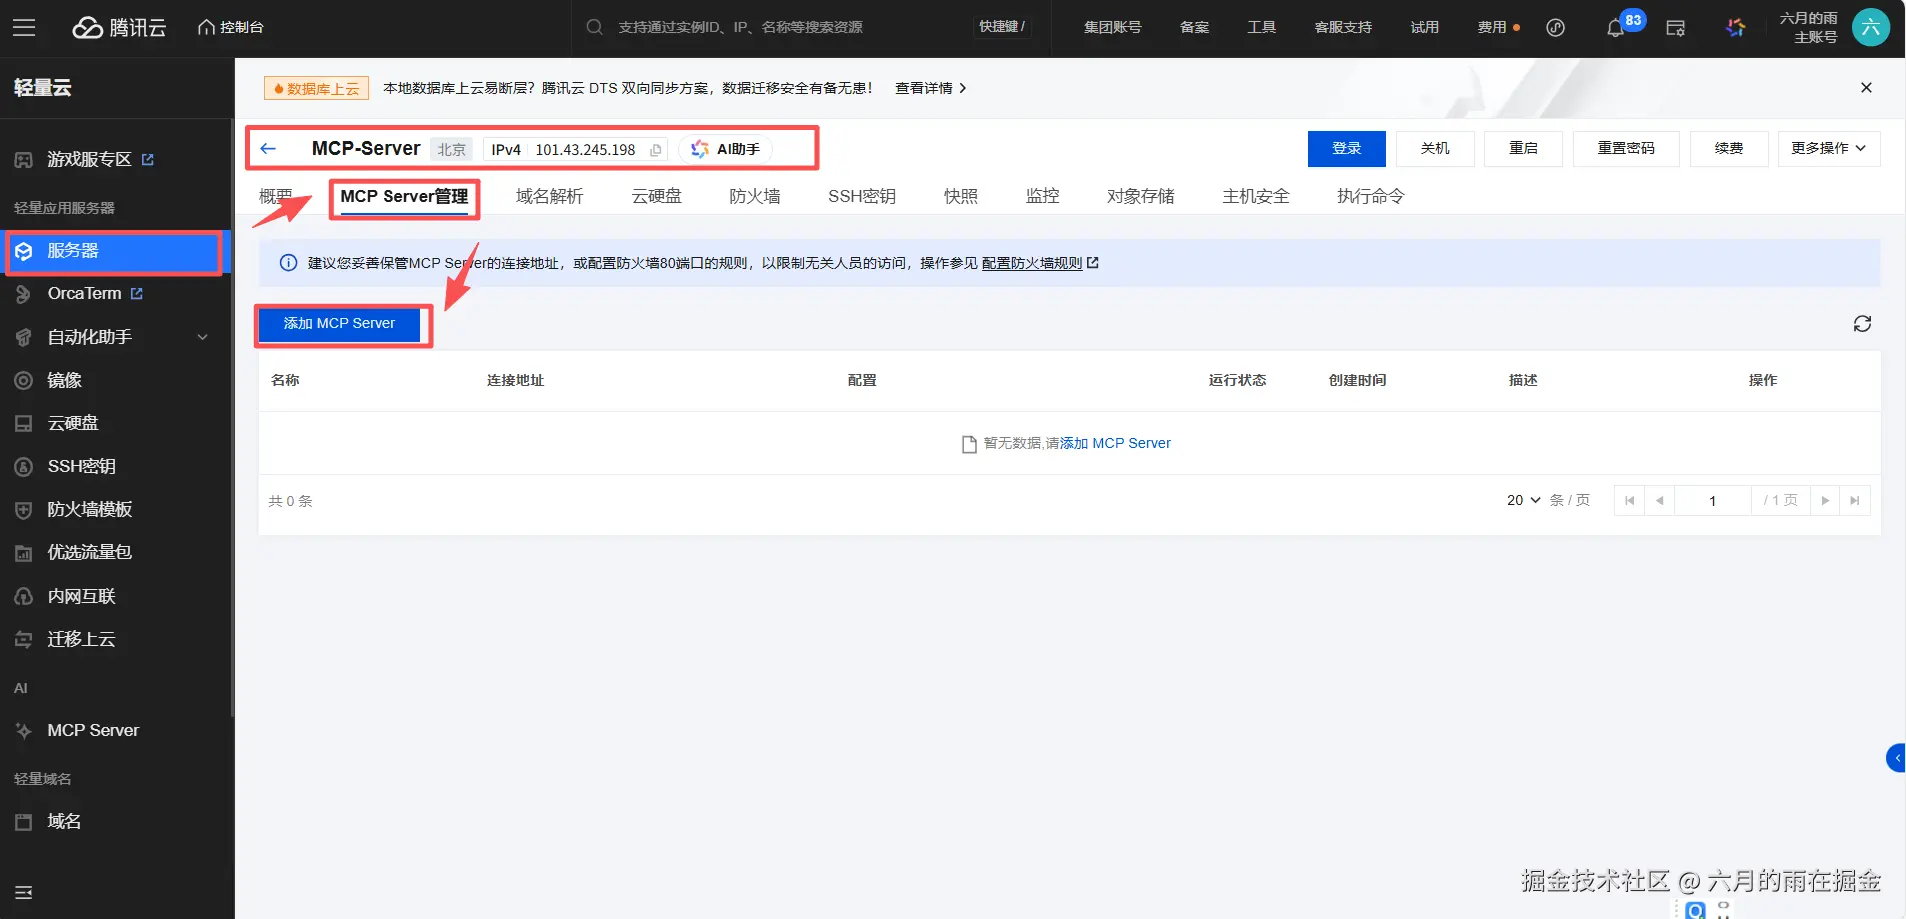Focus the resource search box
Viewport: 1906px width, 919px height.
[775, 27]
